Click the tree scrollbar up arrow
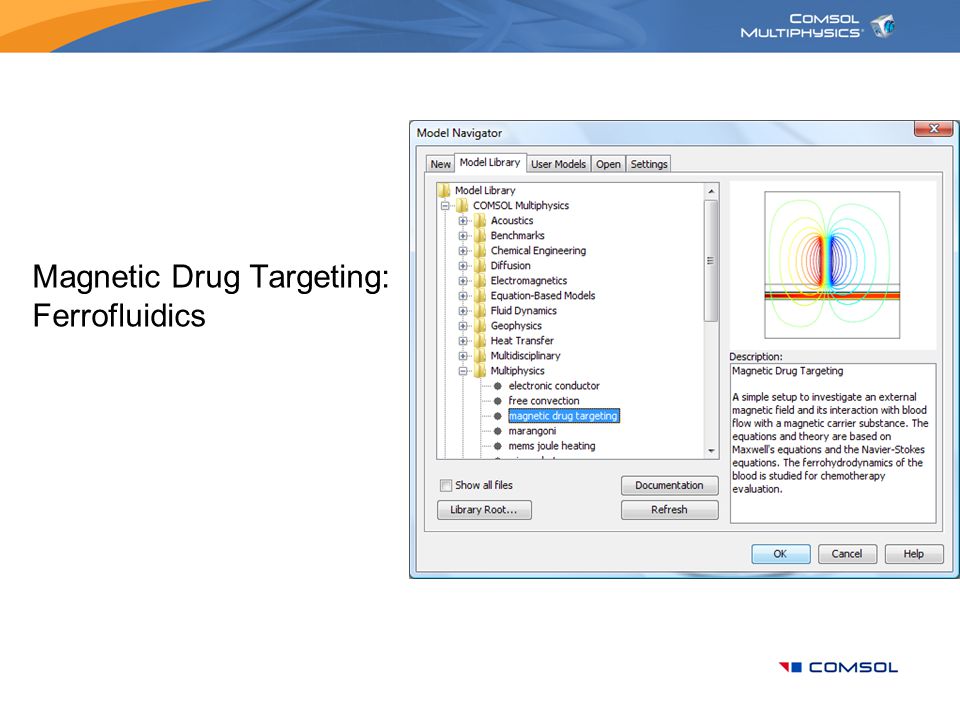The height and width of the screenshot is (720, 960). [711, 192]
